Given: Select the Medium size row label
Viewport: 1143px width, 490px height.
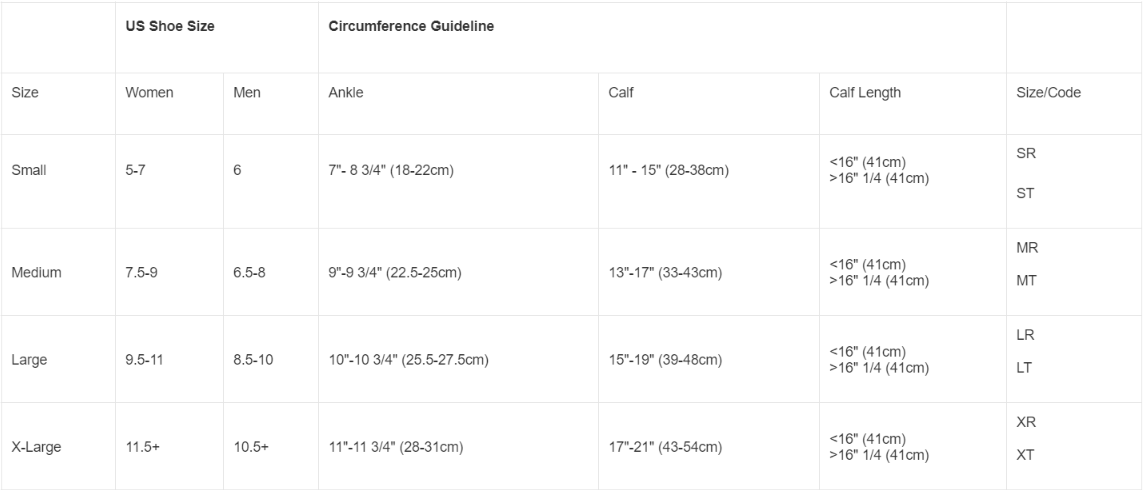Looking at the screenshot, I should pyautogui.click(x=36, y=272).
